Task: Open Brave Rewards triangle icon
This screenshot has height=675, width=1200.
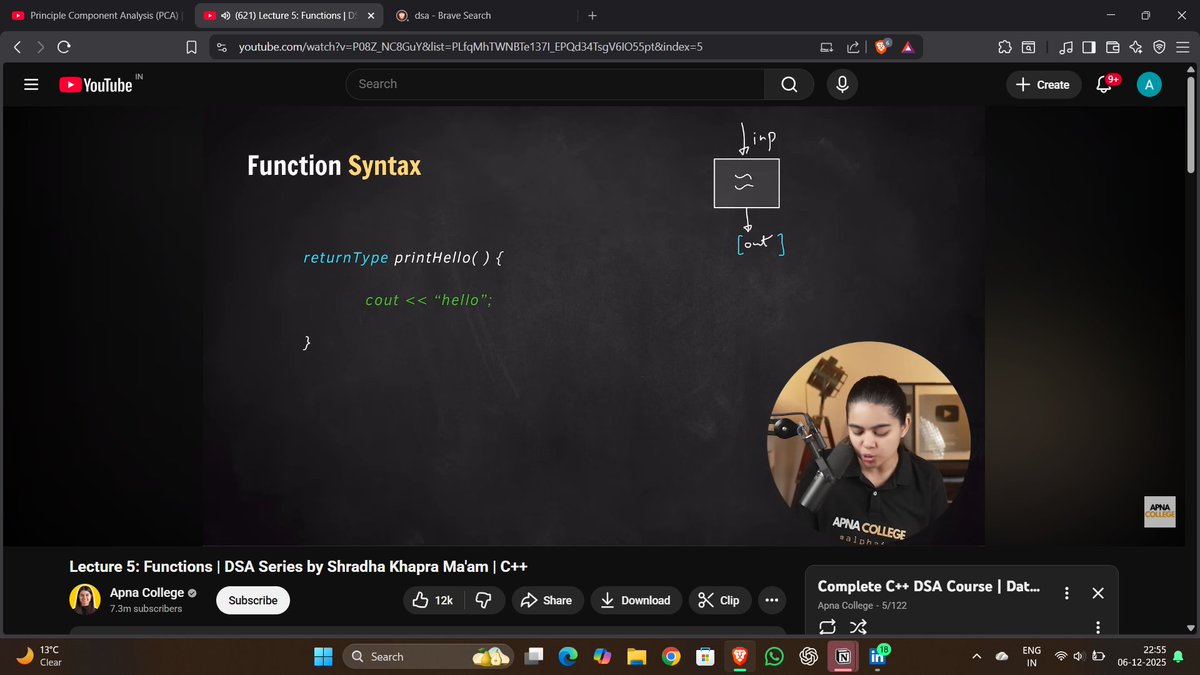Action: point(907,46)
